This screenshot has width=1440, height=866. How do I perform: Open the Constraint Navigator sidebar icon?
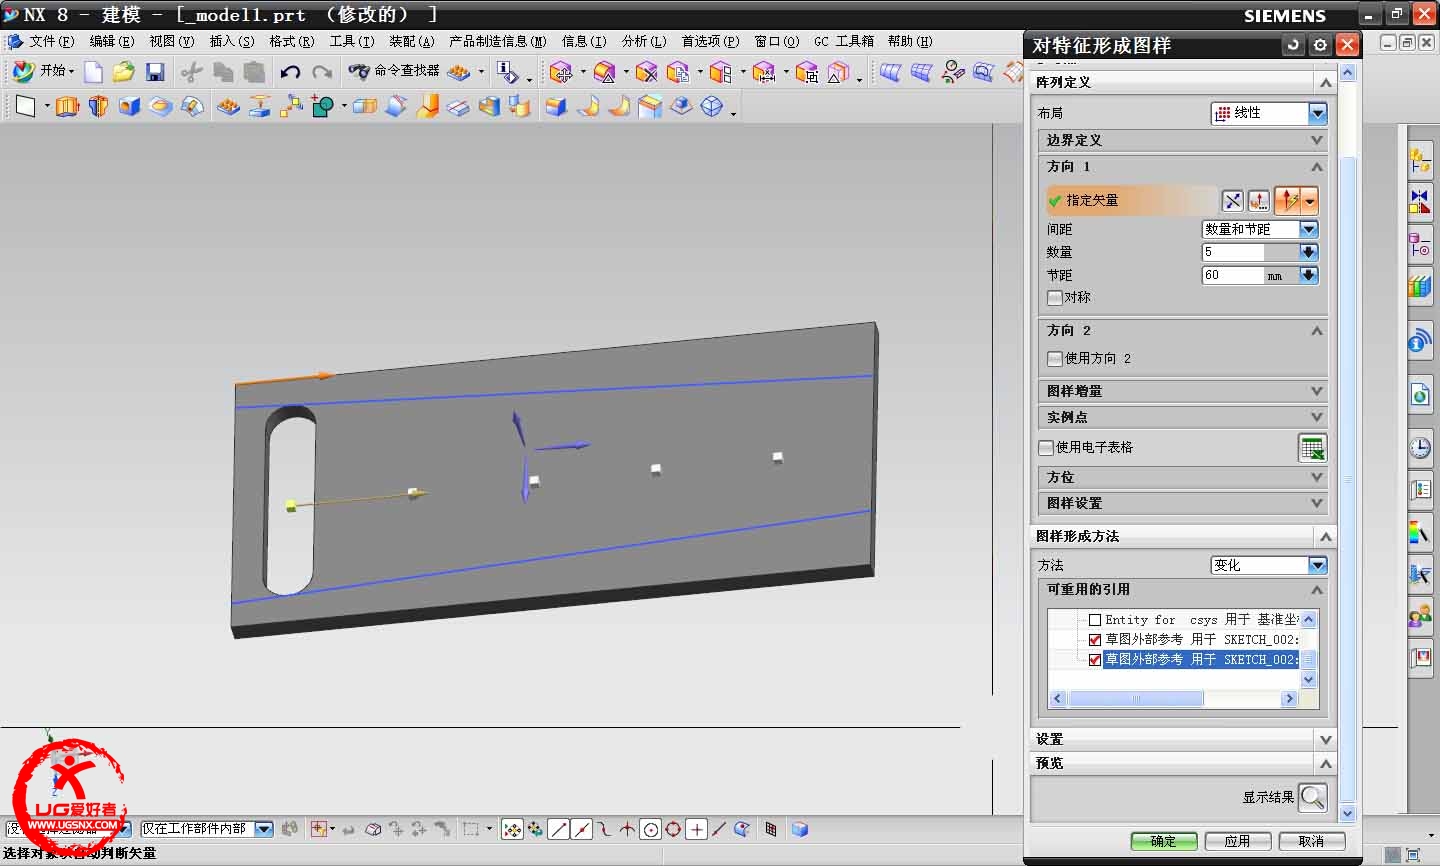pos(1420,202)
